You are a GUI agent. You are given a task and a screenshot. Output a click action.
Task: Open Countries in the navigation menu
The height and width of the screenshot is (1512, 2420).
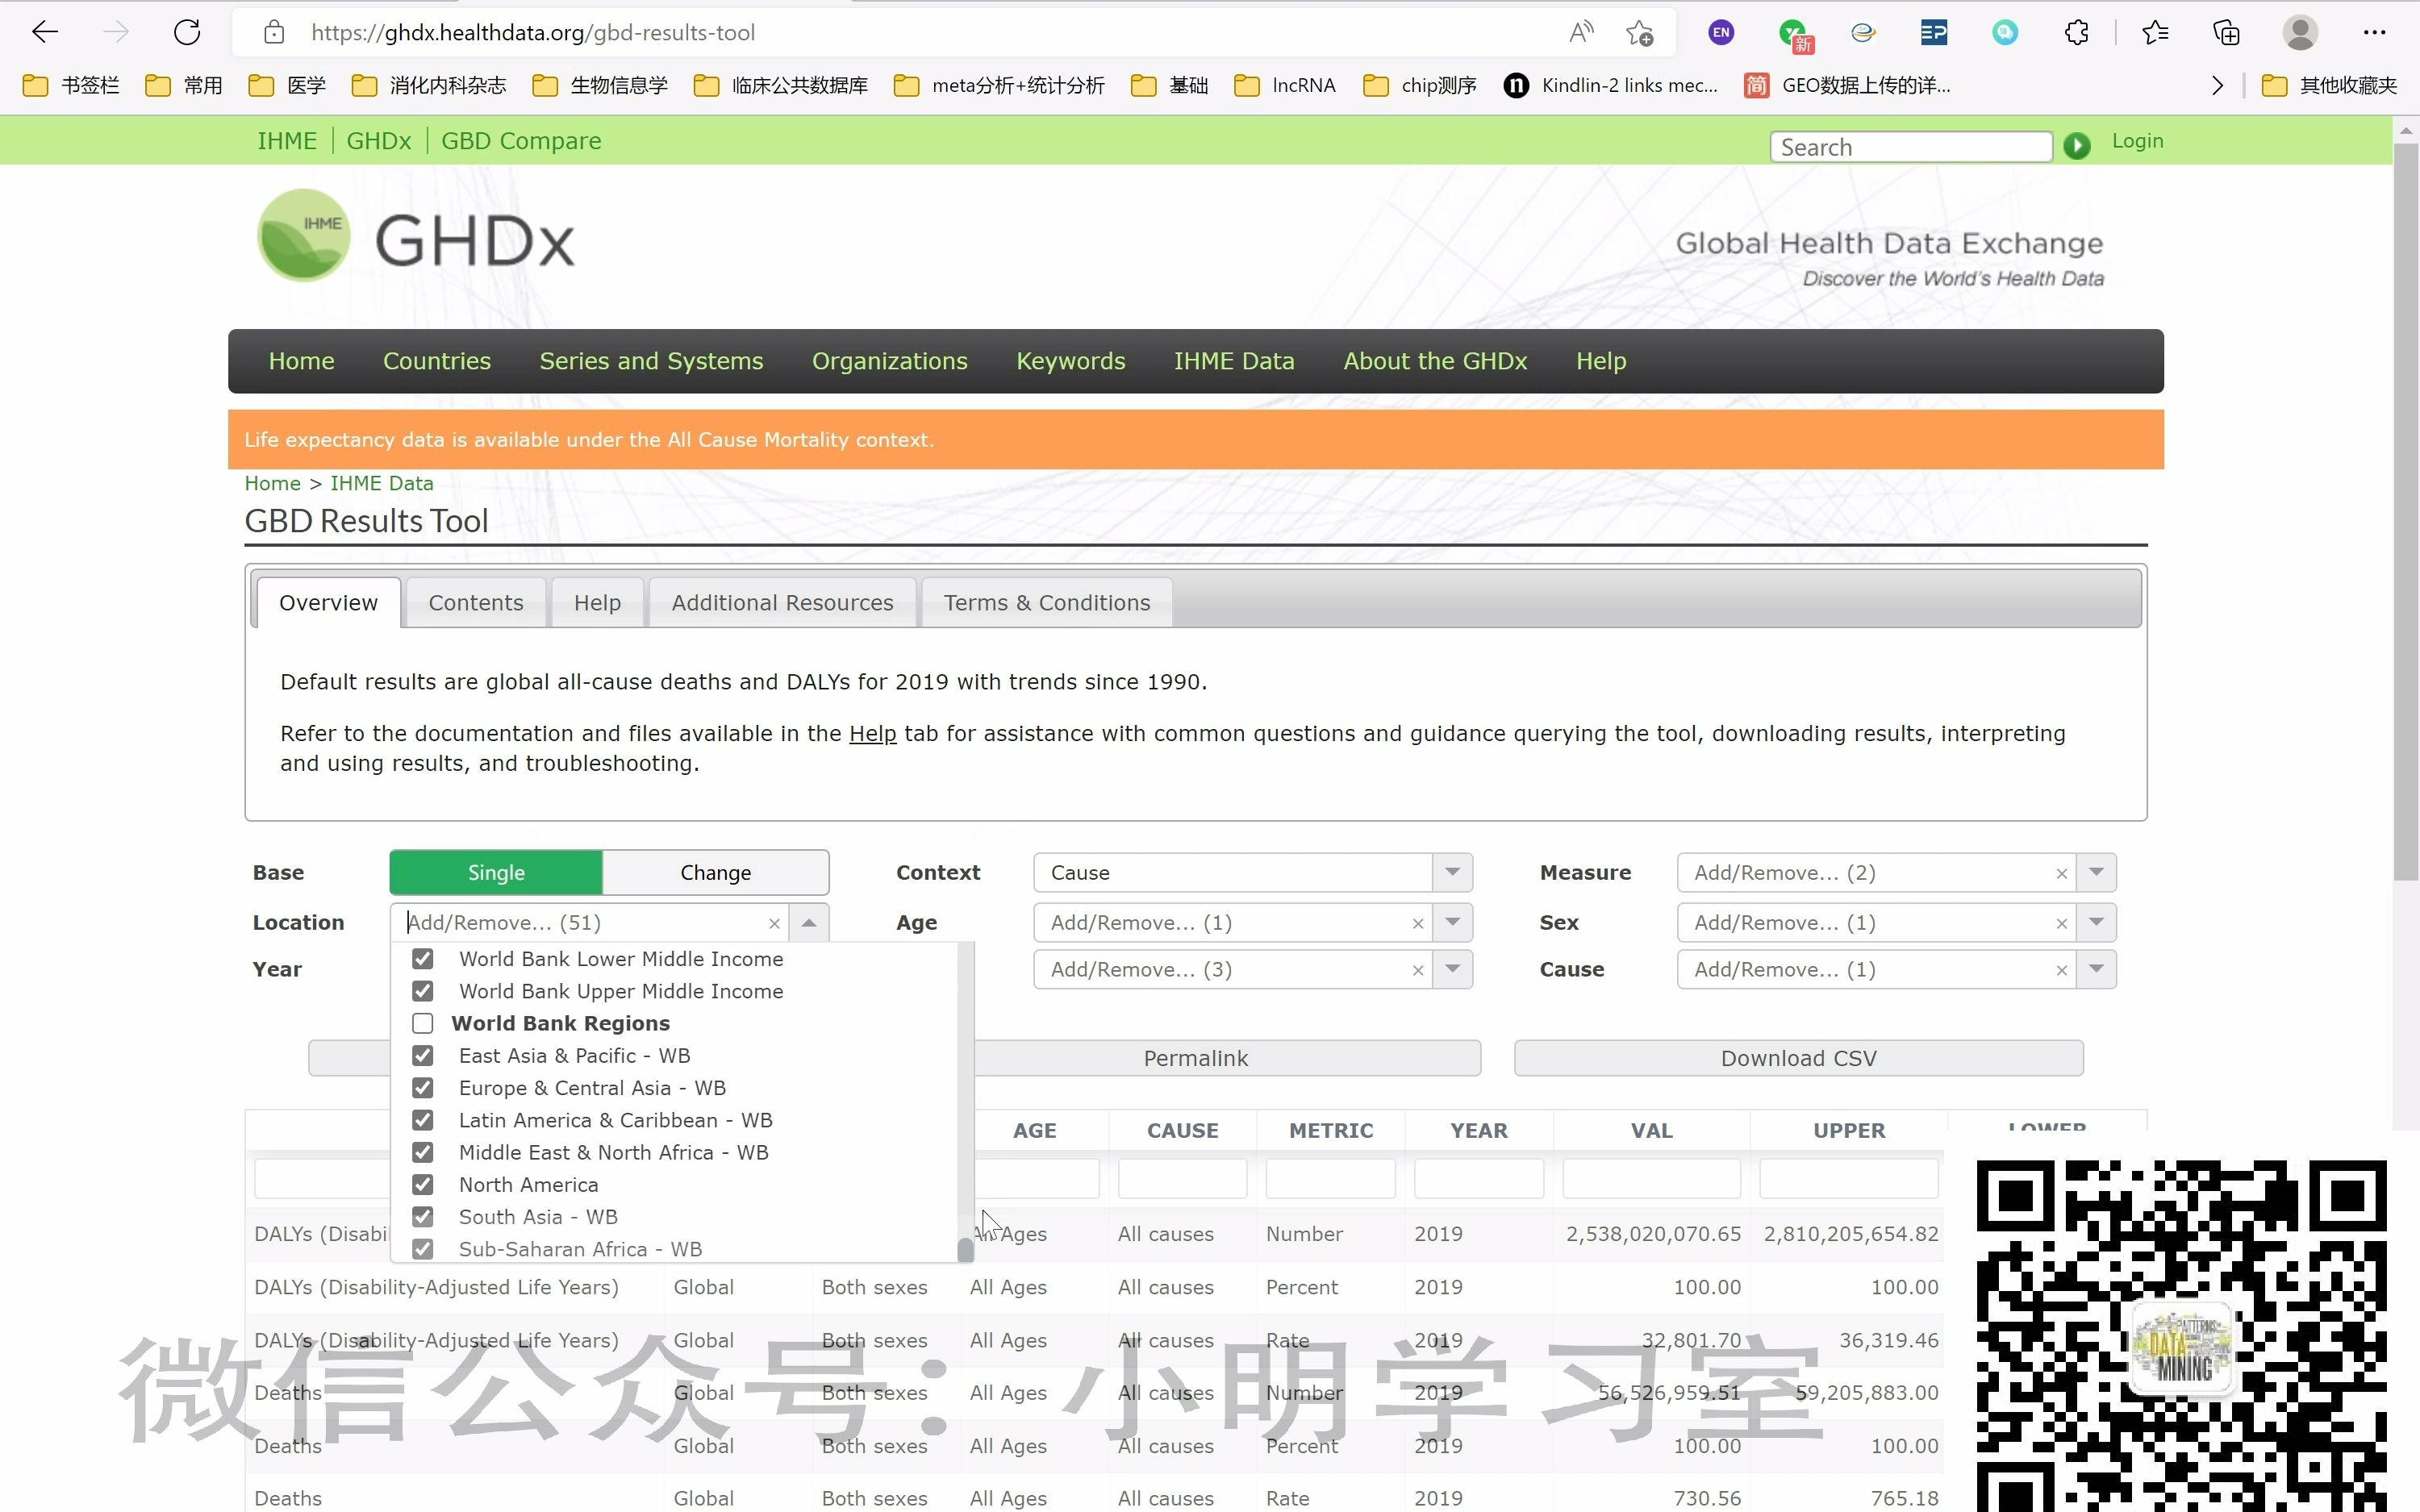437,361
